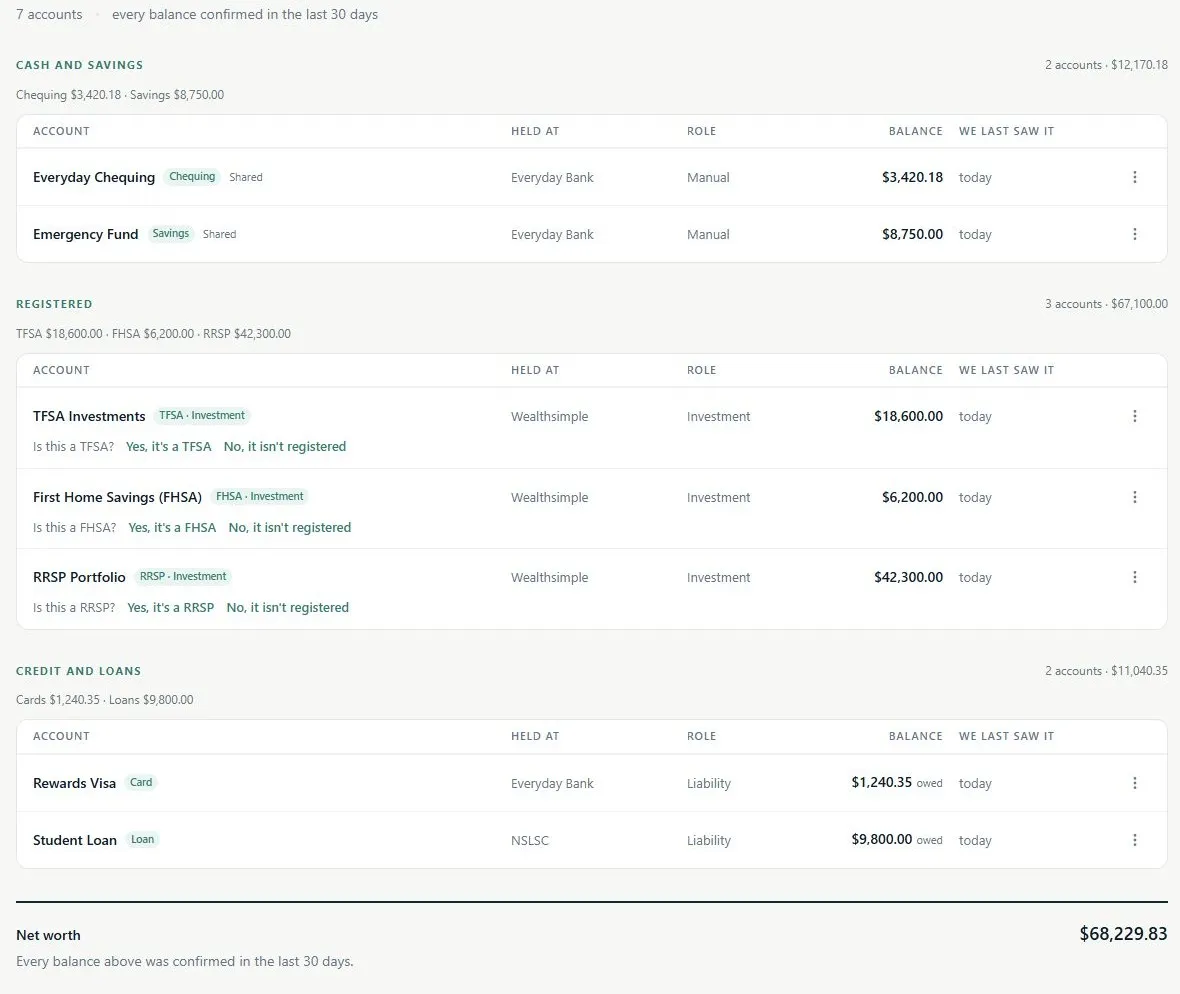Viewport: 1180px width, 994px height.
Task: Click the net worth total $68,229.83
Action: click(x=1123, y=934)
